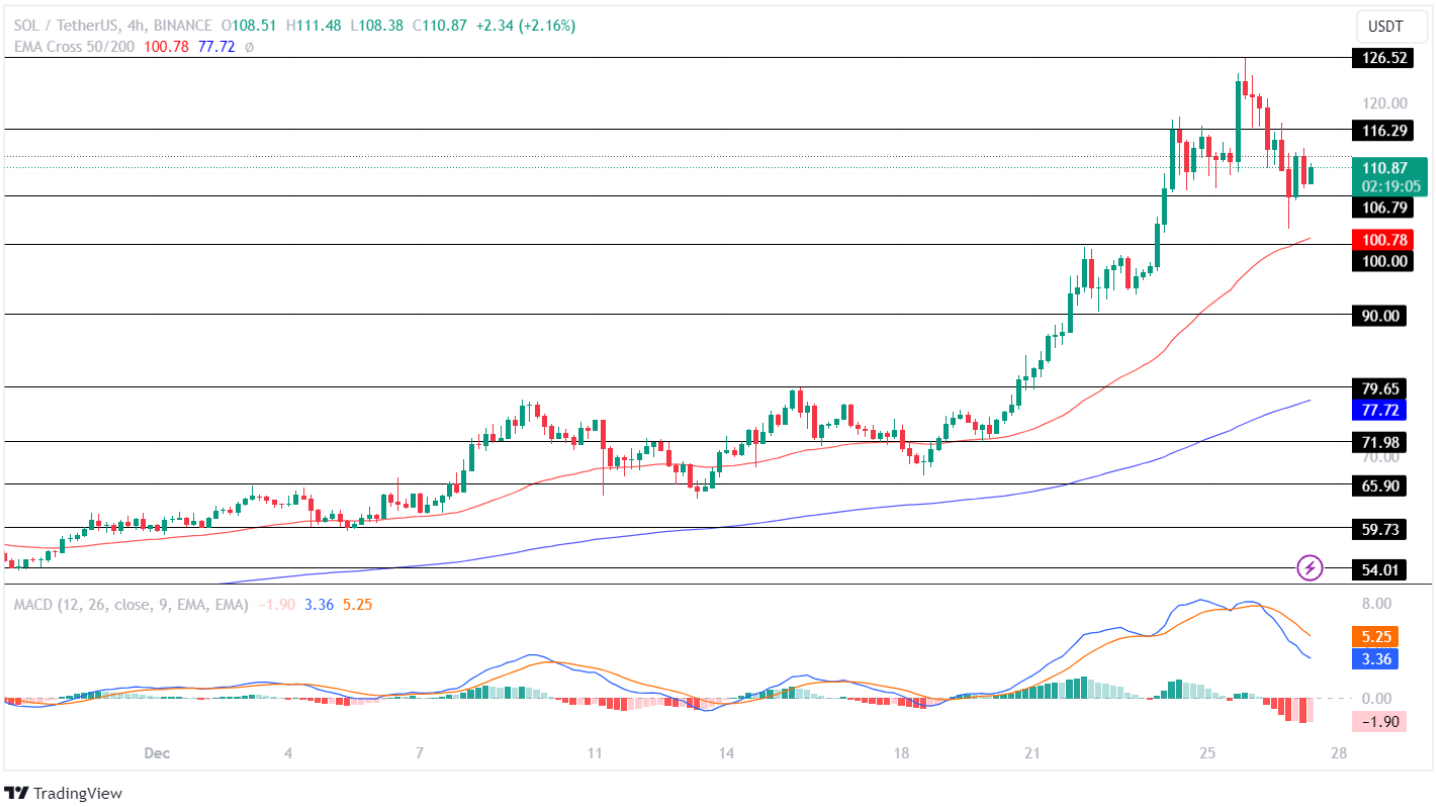1436x807 pixels.
Task: Click the 116.29 price level label
Action: click(1381, 130)
